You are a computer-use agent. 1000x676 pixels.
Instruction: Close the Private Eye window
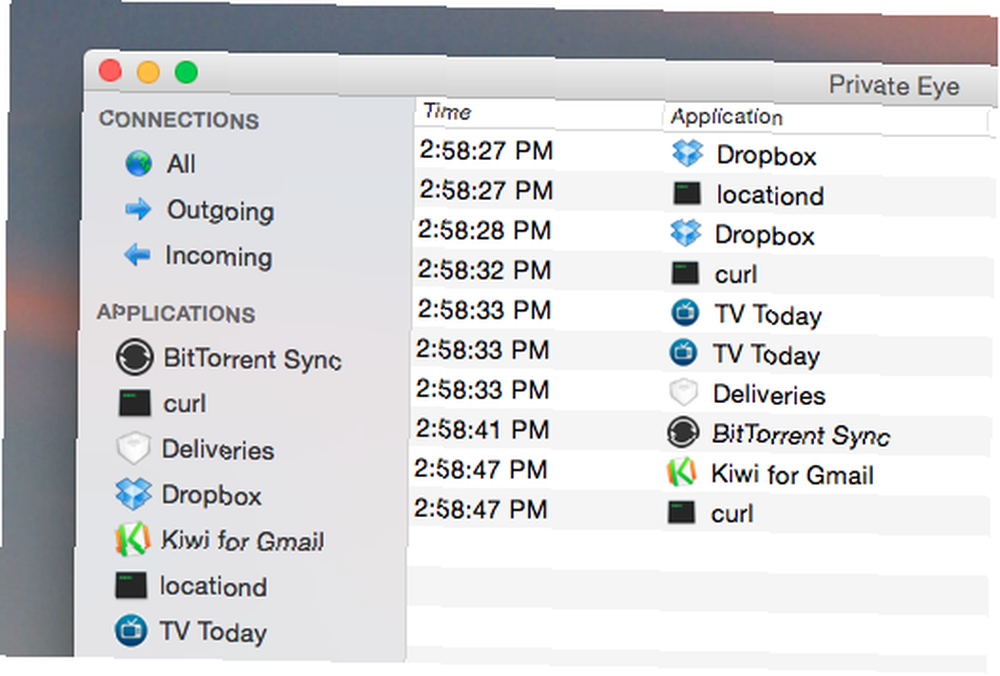click(x=110, y=70)
